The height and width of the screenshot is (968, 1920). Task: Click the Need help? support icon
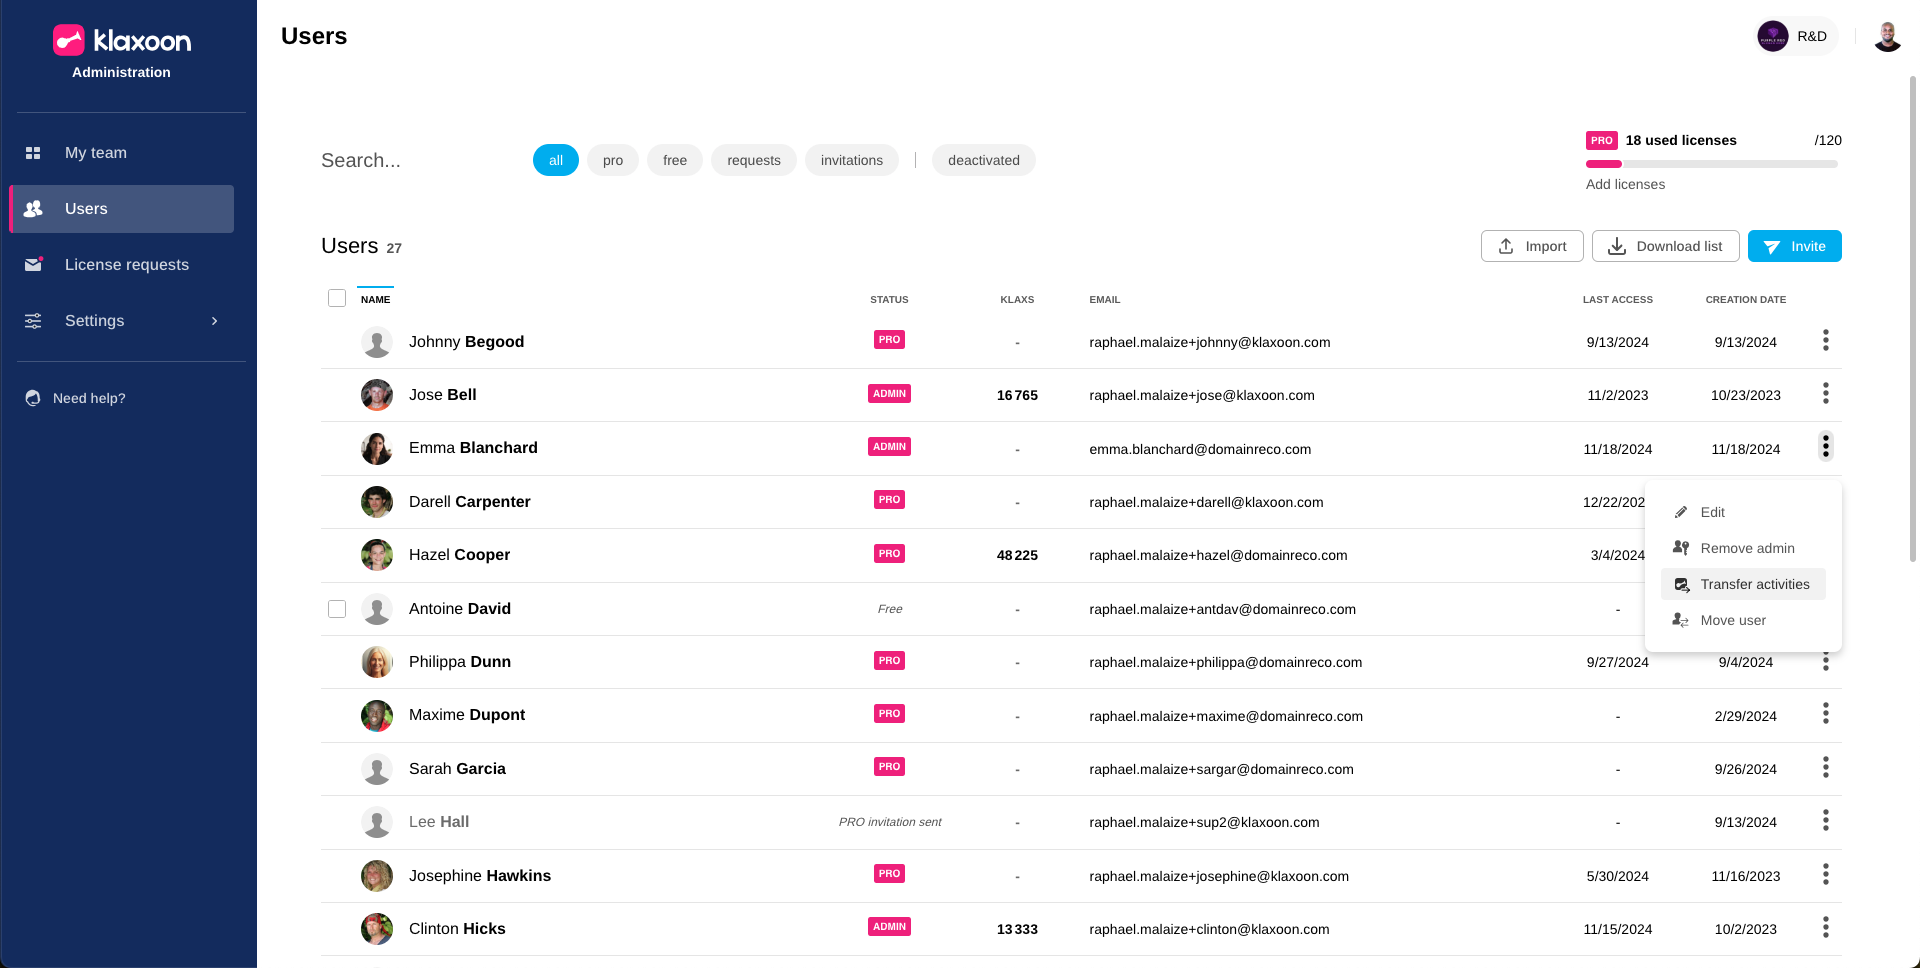[x=33, y=398]
